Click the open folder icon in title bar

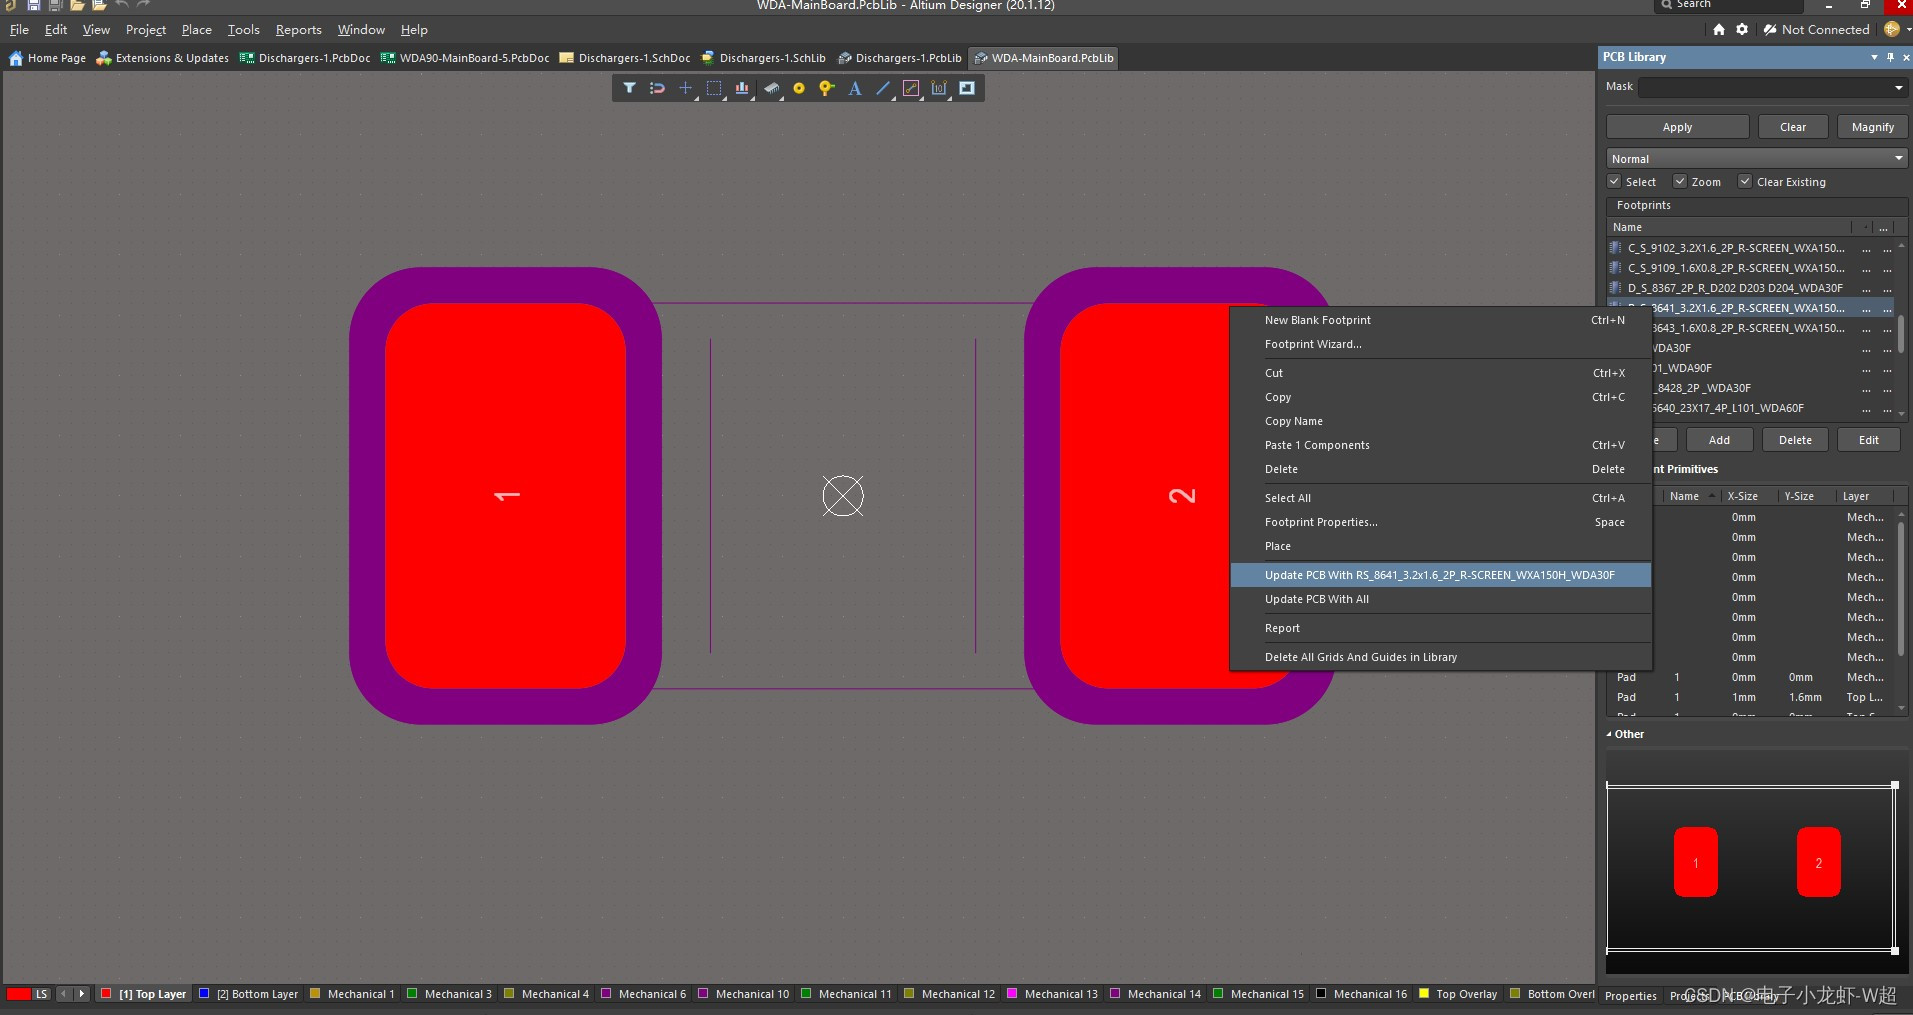77,5
